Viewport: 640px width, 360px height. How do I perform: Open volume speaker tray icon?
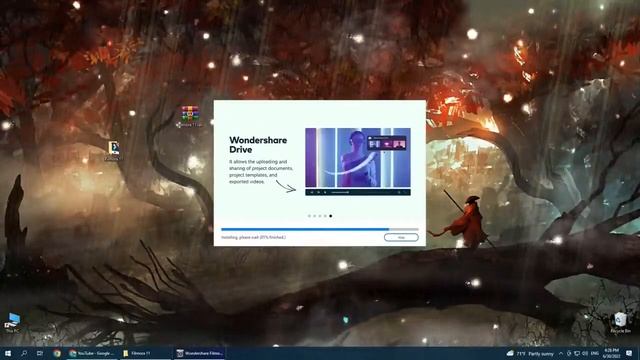[x=584, y=353]
